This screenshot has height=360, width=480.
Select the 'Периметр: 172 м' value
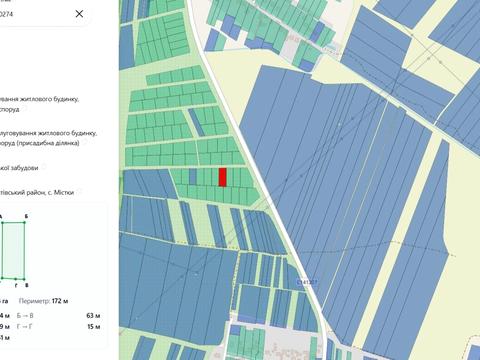pyautogui.click(x=43, y=301)
